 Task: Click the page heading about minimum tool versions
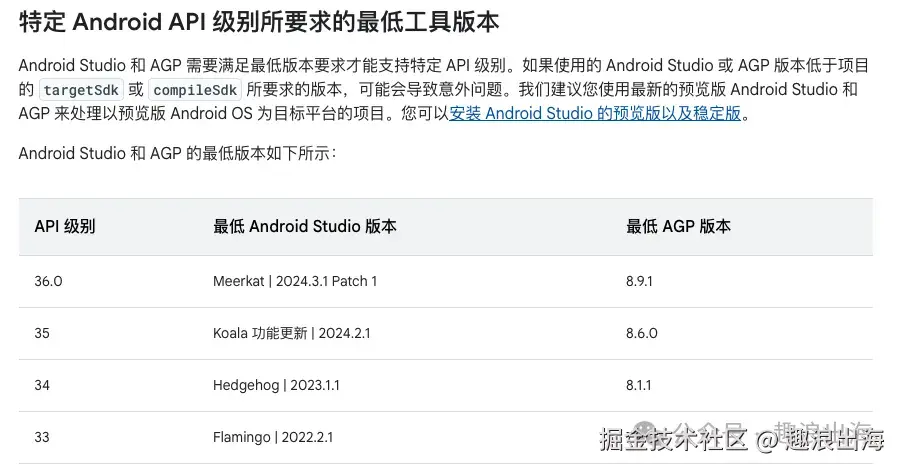(259, 22)
